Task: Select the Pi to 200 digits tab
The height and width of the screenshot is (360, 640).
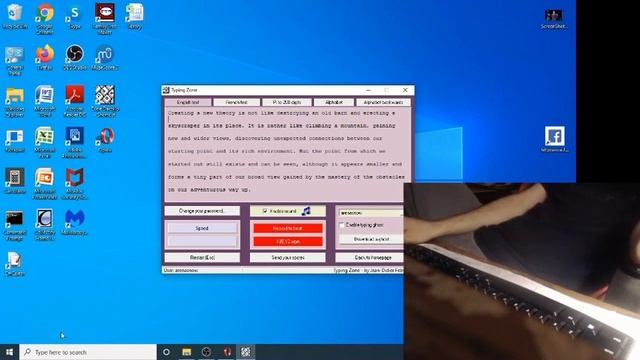Action: tap(287, 102)
